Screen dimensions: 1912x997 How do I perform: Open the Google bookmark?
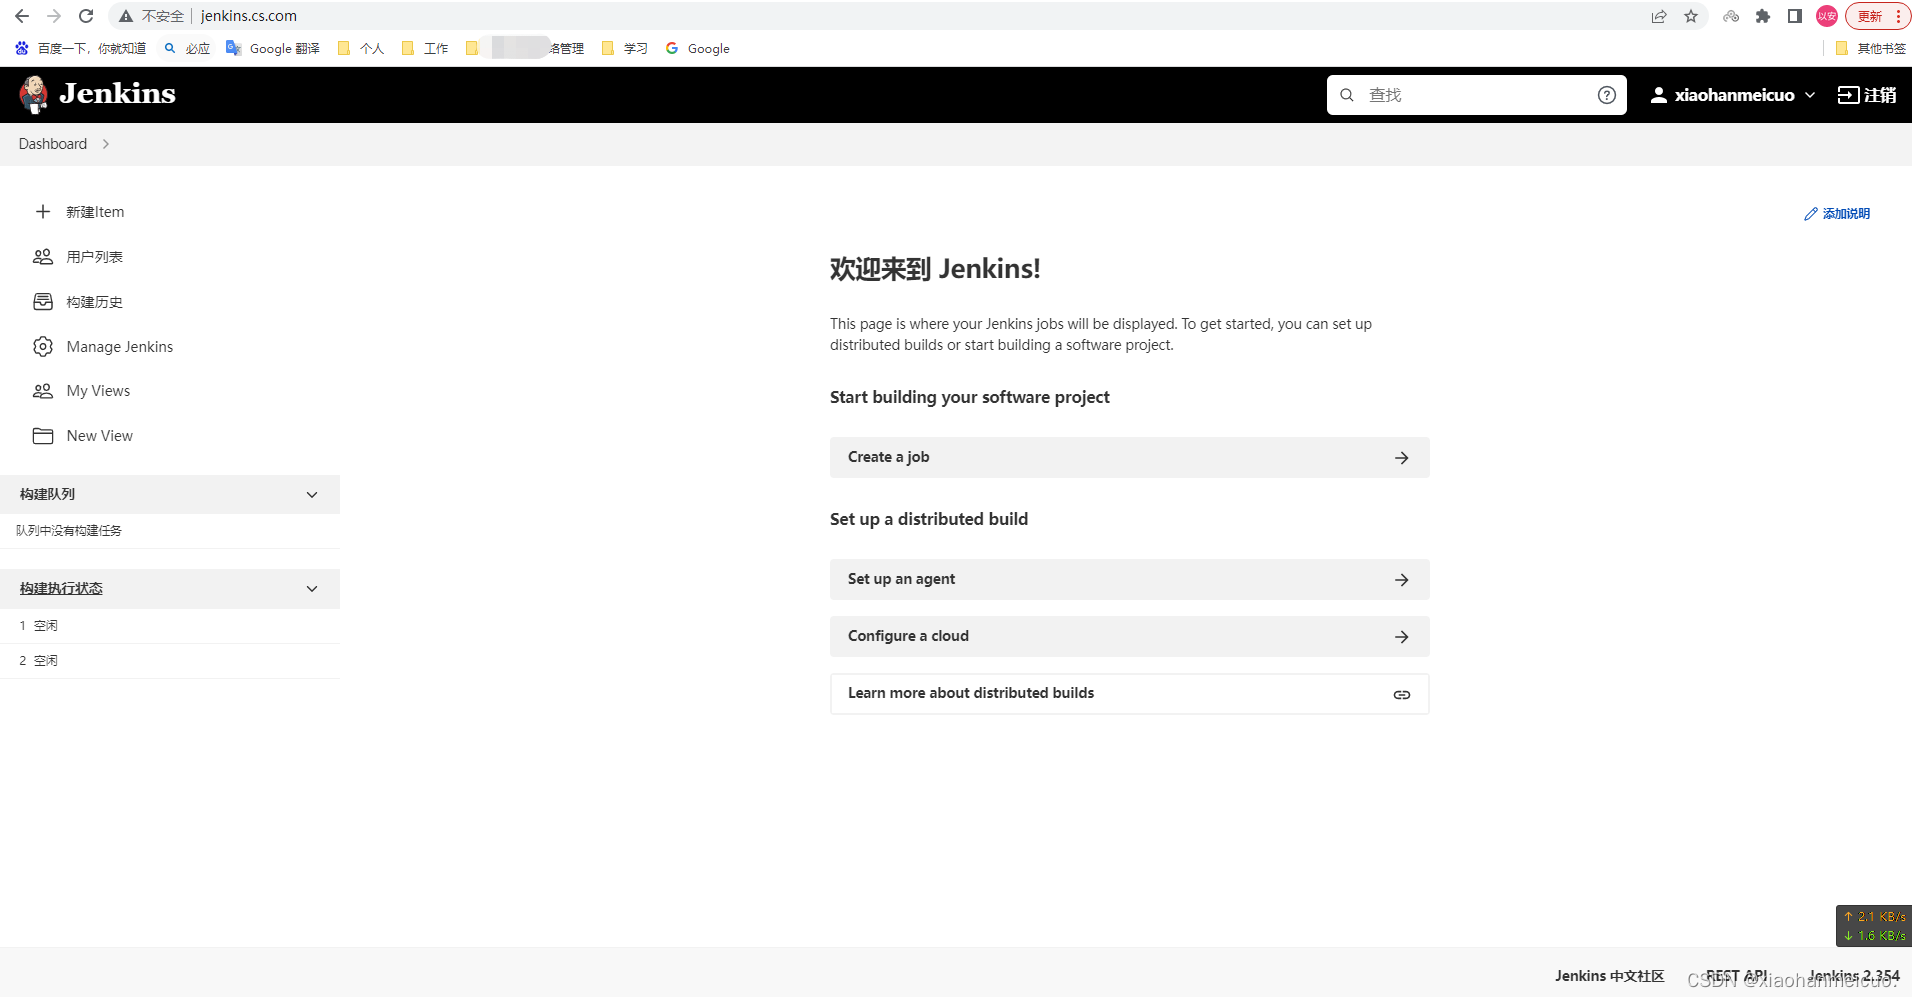pyautogui.click(x=698, y=48)
